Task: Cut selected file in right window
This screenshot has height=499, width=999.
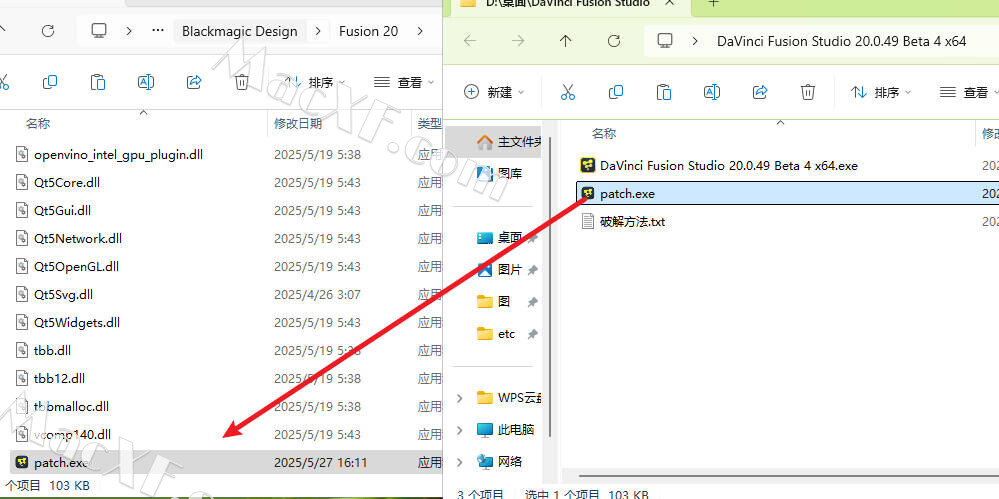Action: pos(568,92)
